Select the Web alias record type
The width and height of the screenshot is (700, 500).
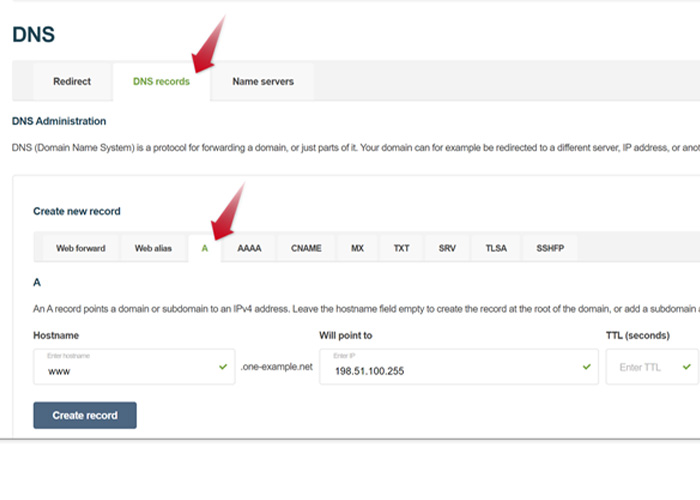[x=154, y=248]
